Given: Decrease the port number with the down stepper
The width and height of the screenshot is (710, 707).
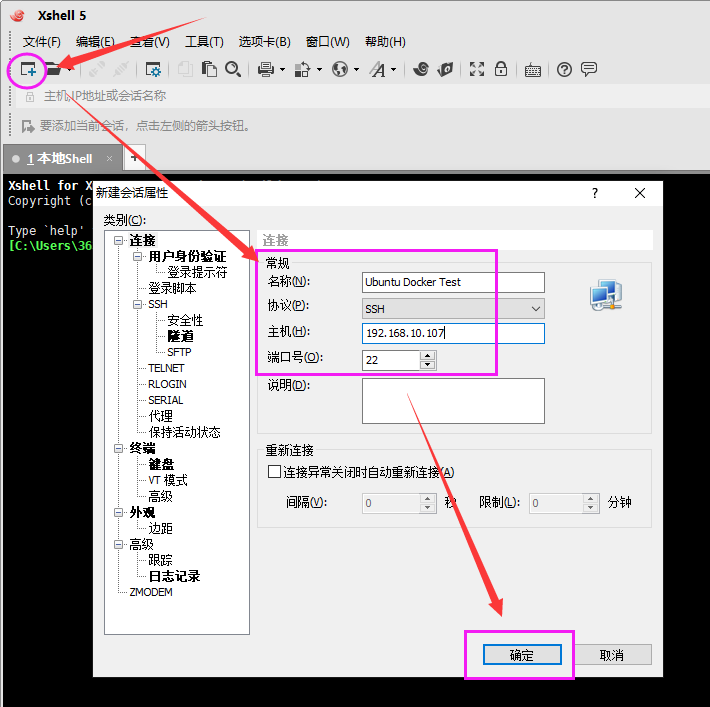Looking at the screenshot, I should [427, 365].
